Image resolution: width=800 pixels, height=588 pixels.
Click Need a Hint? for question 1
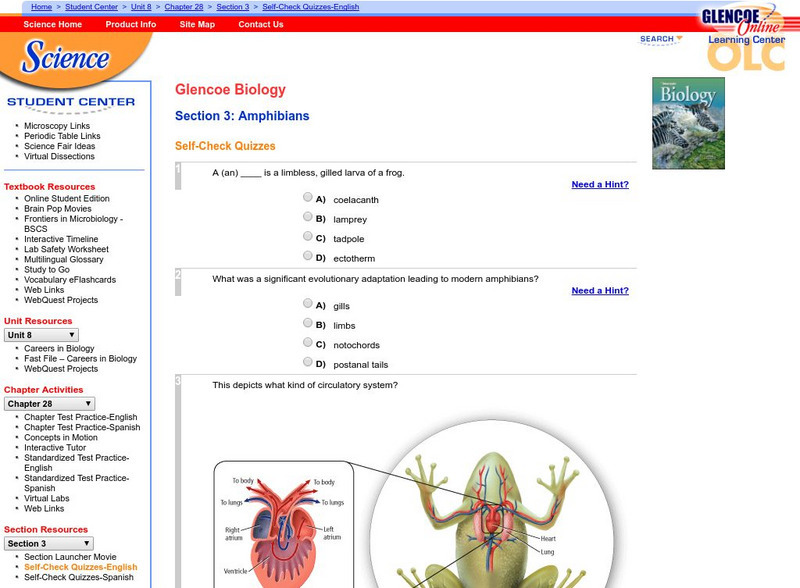[599, 184]
